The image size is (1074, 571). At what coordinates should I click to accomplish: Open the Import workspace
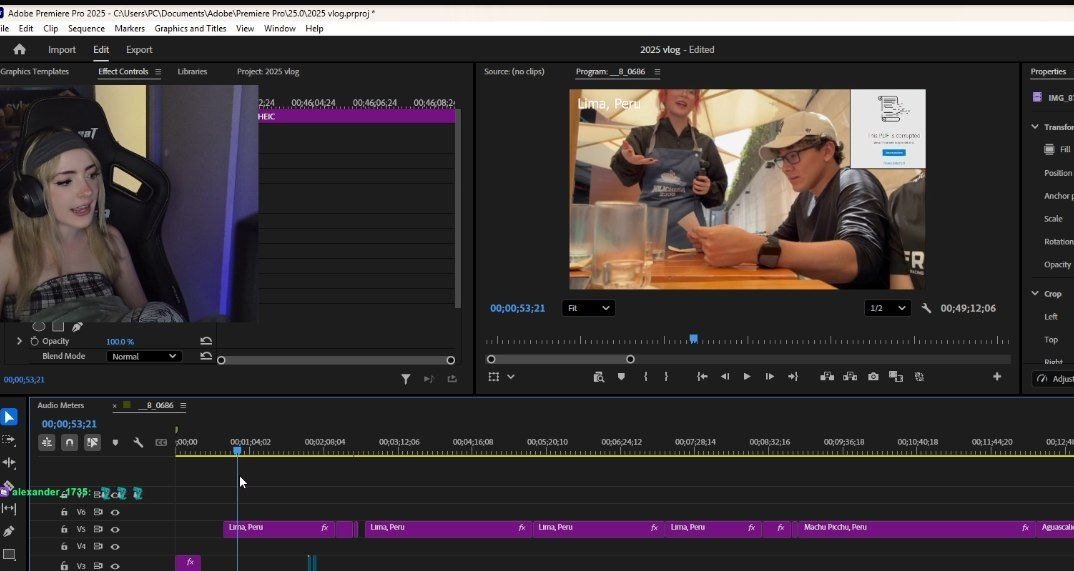[x=62, y=49]
